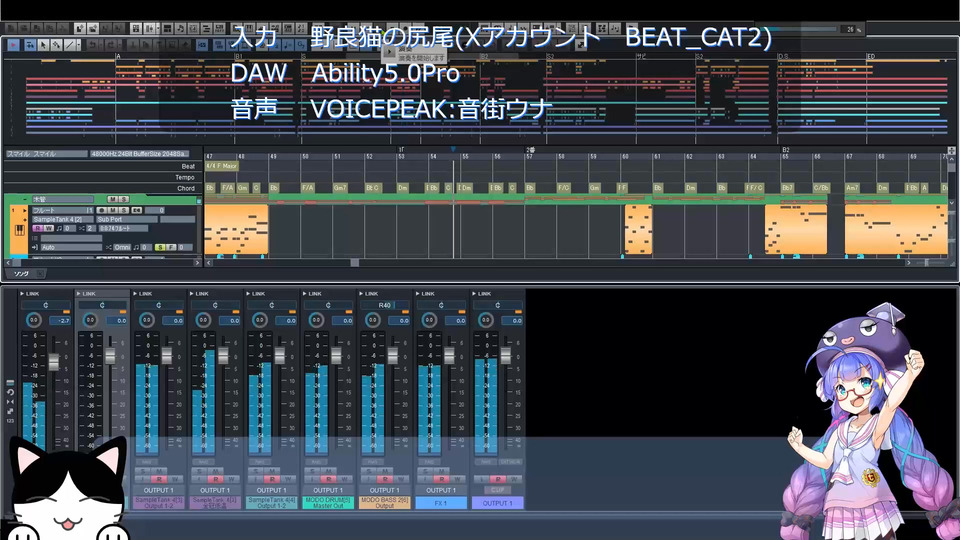This screenshot has height=540, width=960.
Task: Click the right arrow of the track list scrollbar
Action: 197,263
